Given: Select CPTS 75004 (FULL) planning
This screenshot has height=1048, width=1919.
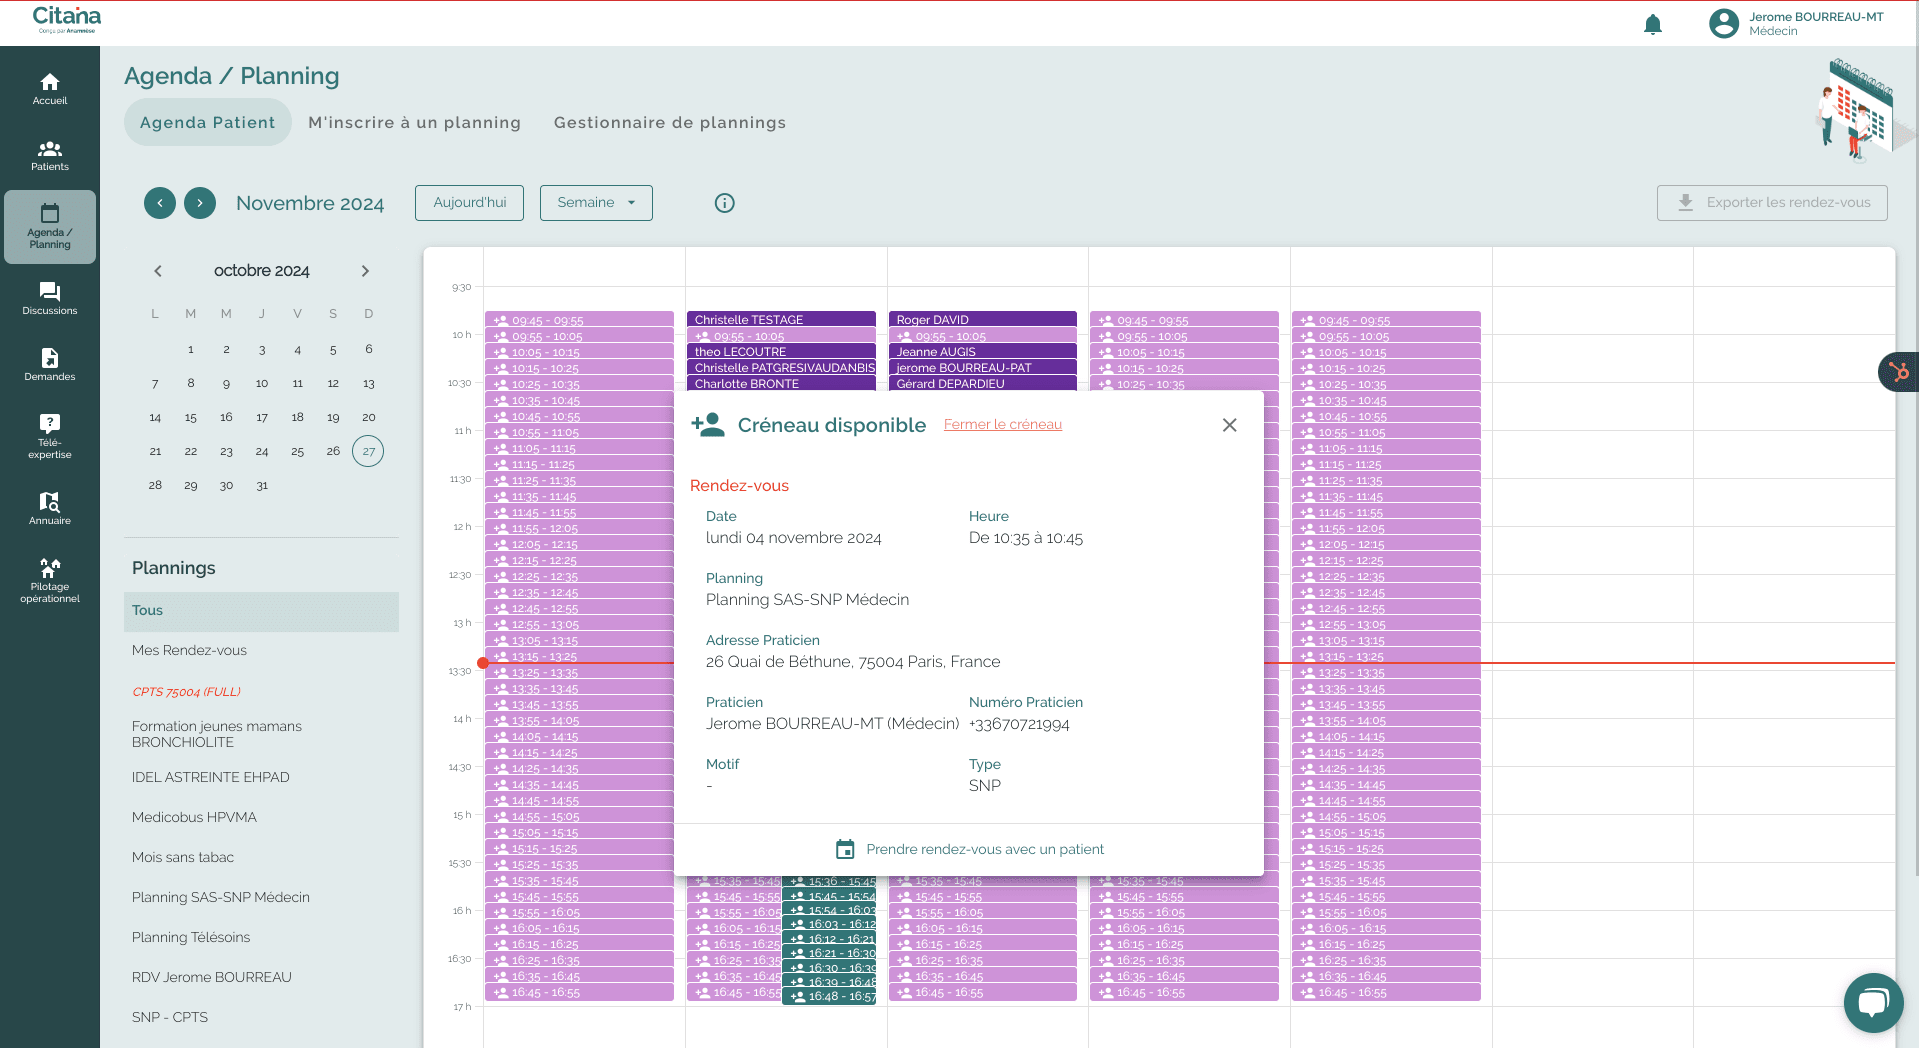Looking at the screenshot, I should click(x=261, y=692).
